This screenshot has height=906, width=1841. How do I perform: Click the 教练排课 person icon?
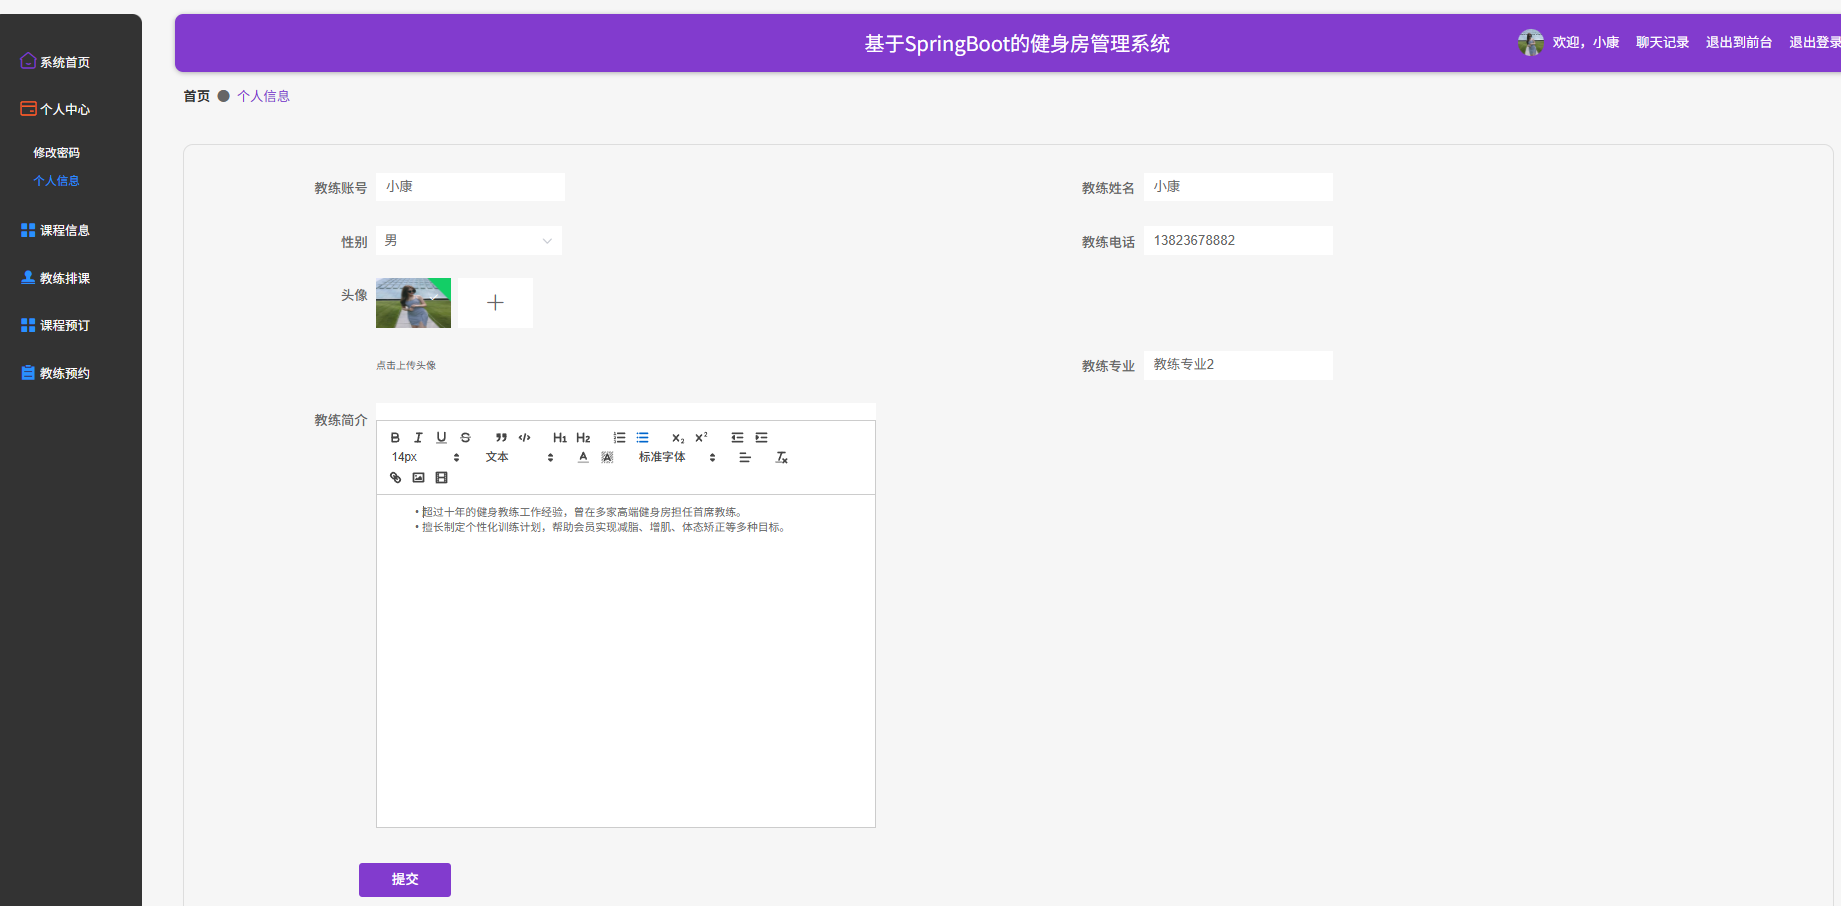tap(28, 277)
